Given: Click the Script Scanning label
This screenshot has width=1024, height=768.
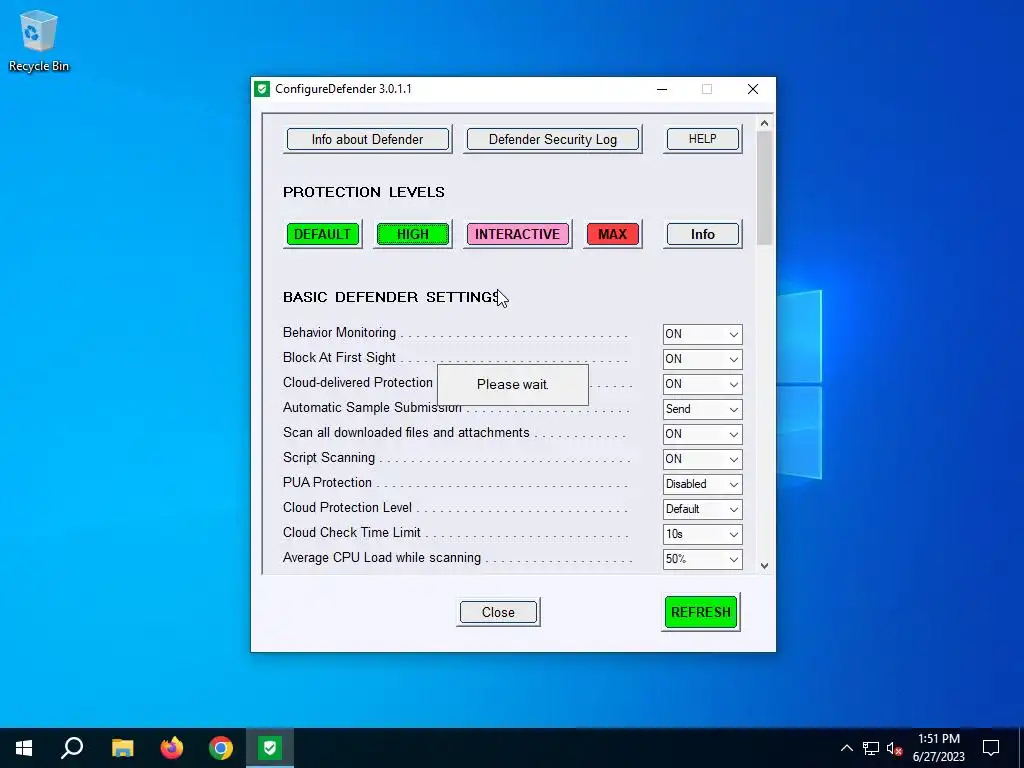Looking at the screenshot, I should click(329, 458).
